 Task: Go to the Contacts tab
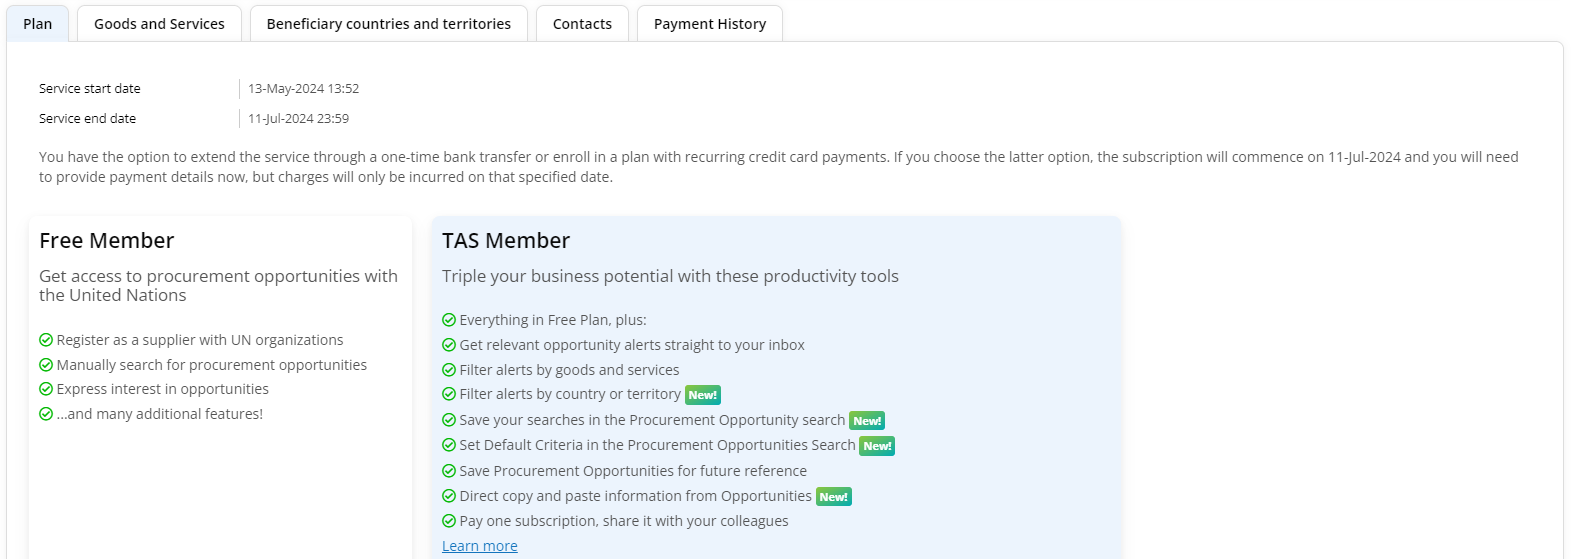(582, 24)
